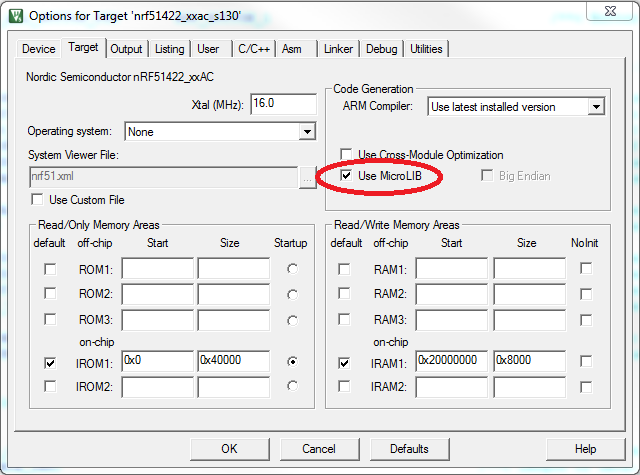Screen dimensions: 640x475
Task: Select ROM3 Startup radio button
Action: tap(292, 320)
